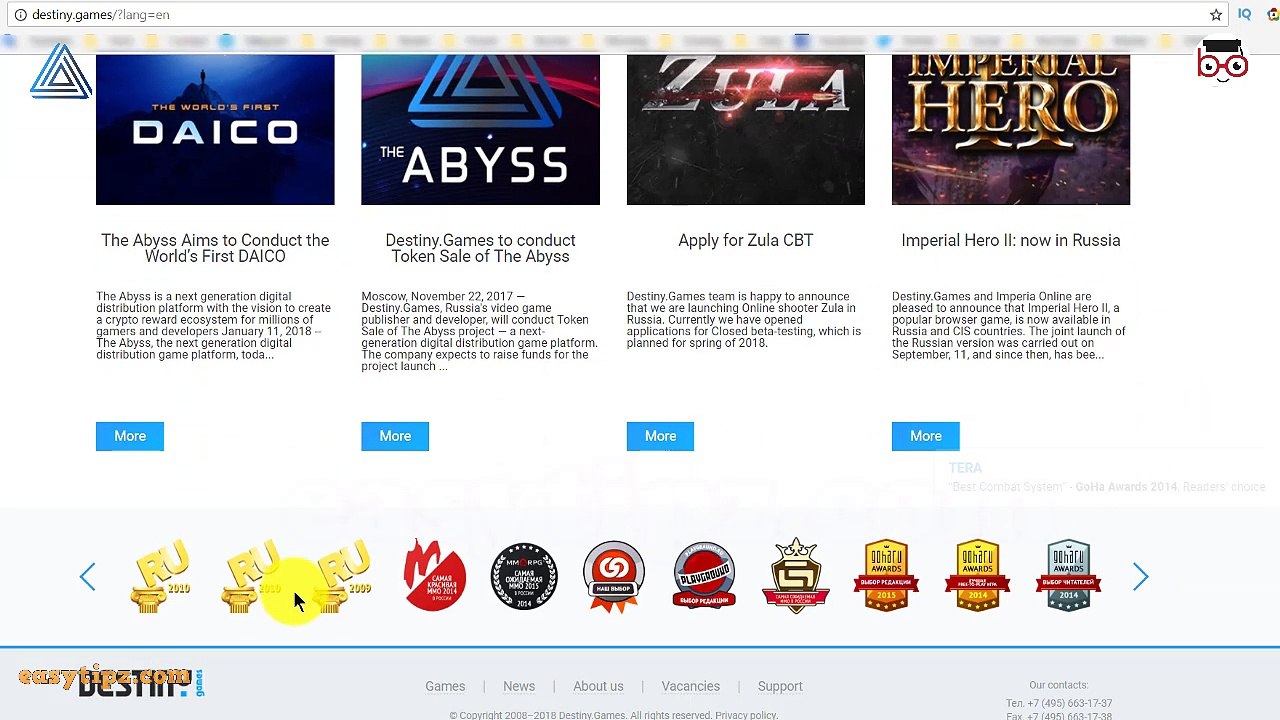Bookmark this page with the star icon
Viewport: 1280px width, 720px height.
click(x=1216, y=15)
